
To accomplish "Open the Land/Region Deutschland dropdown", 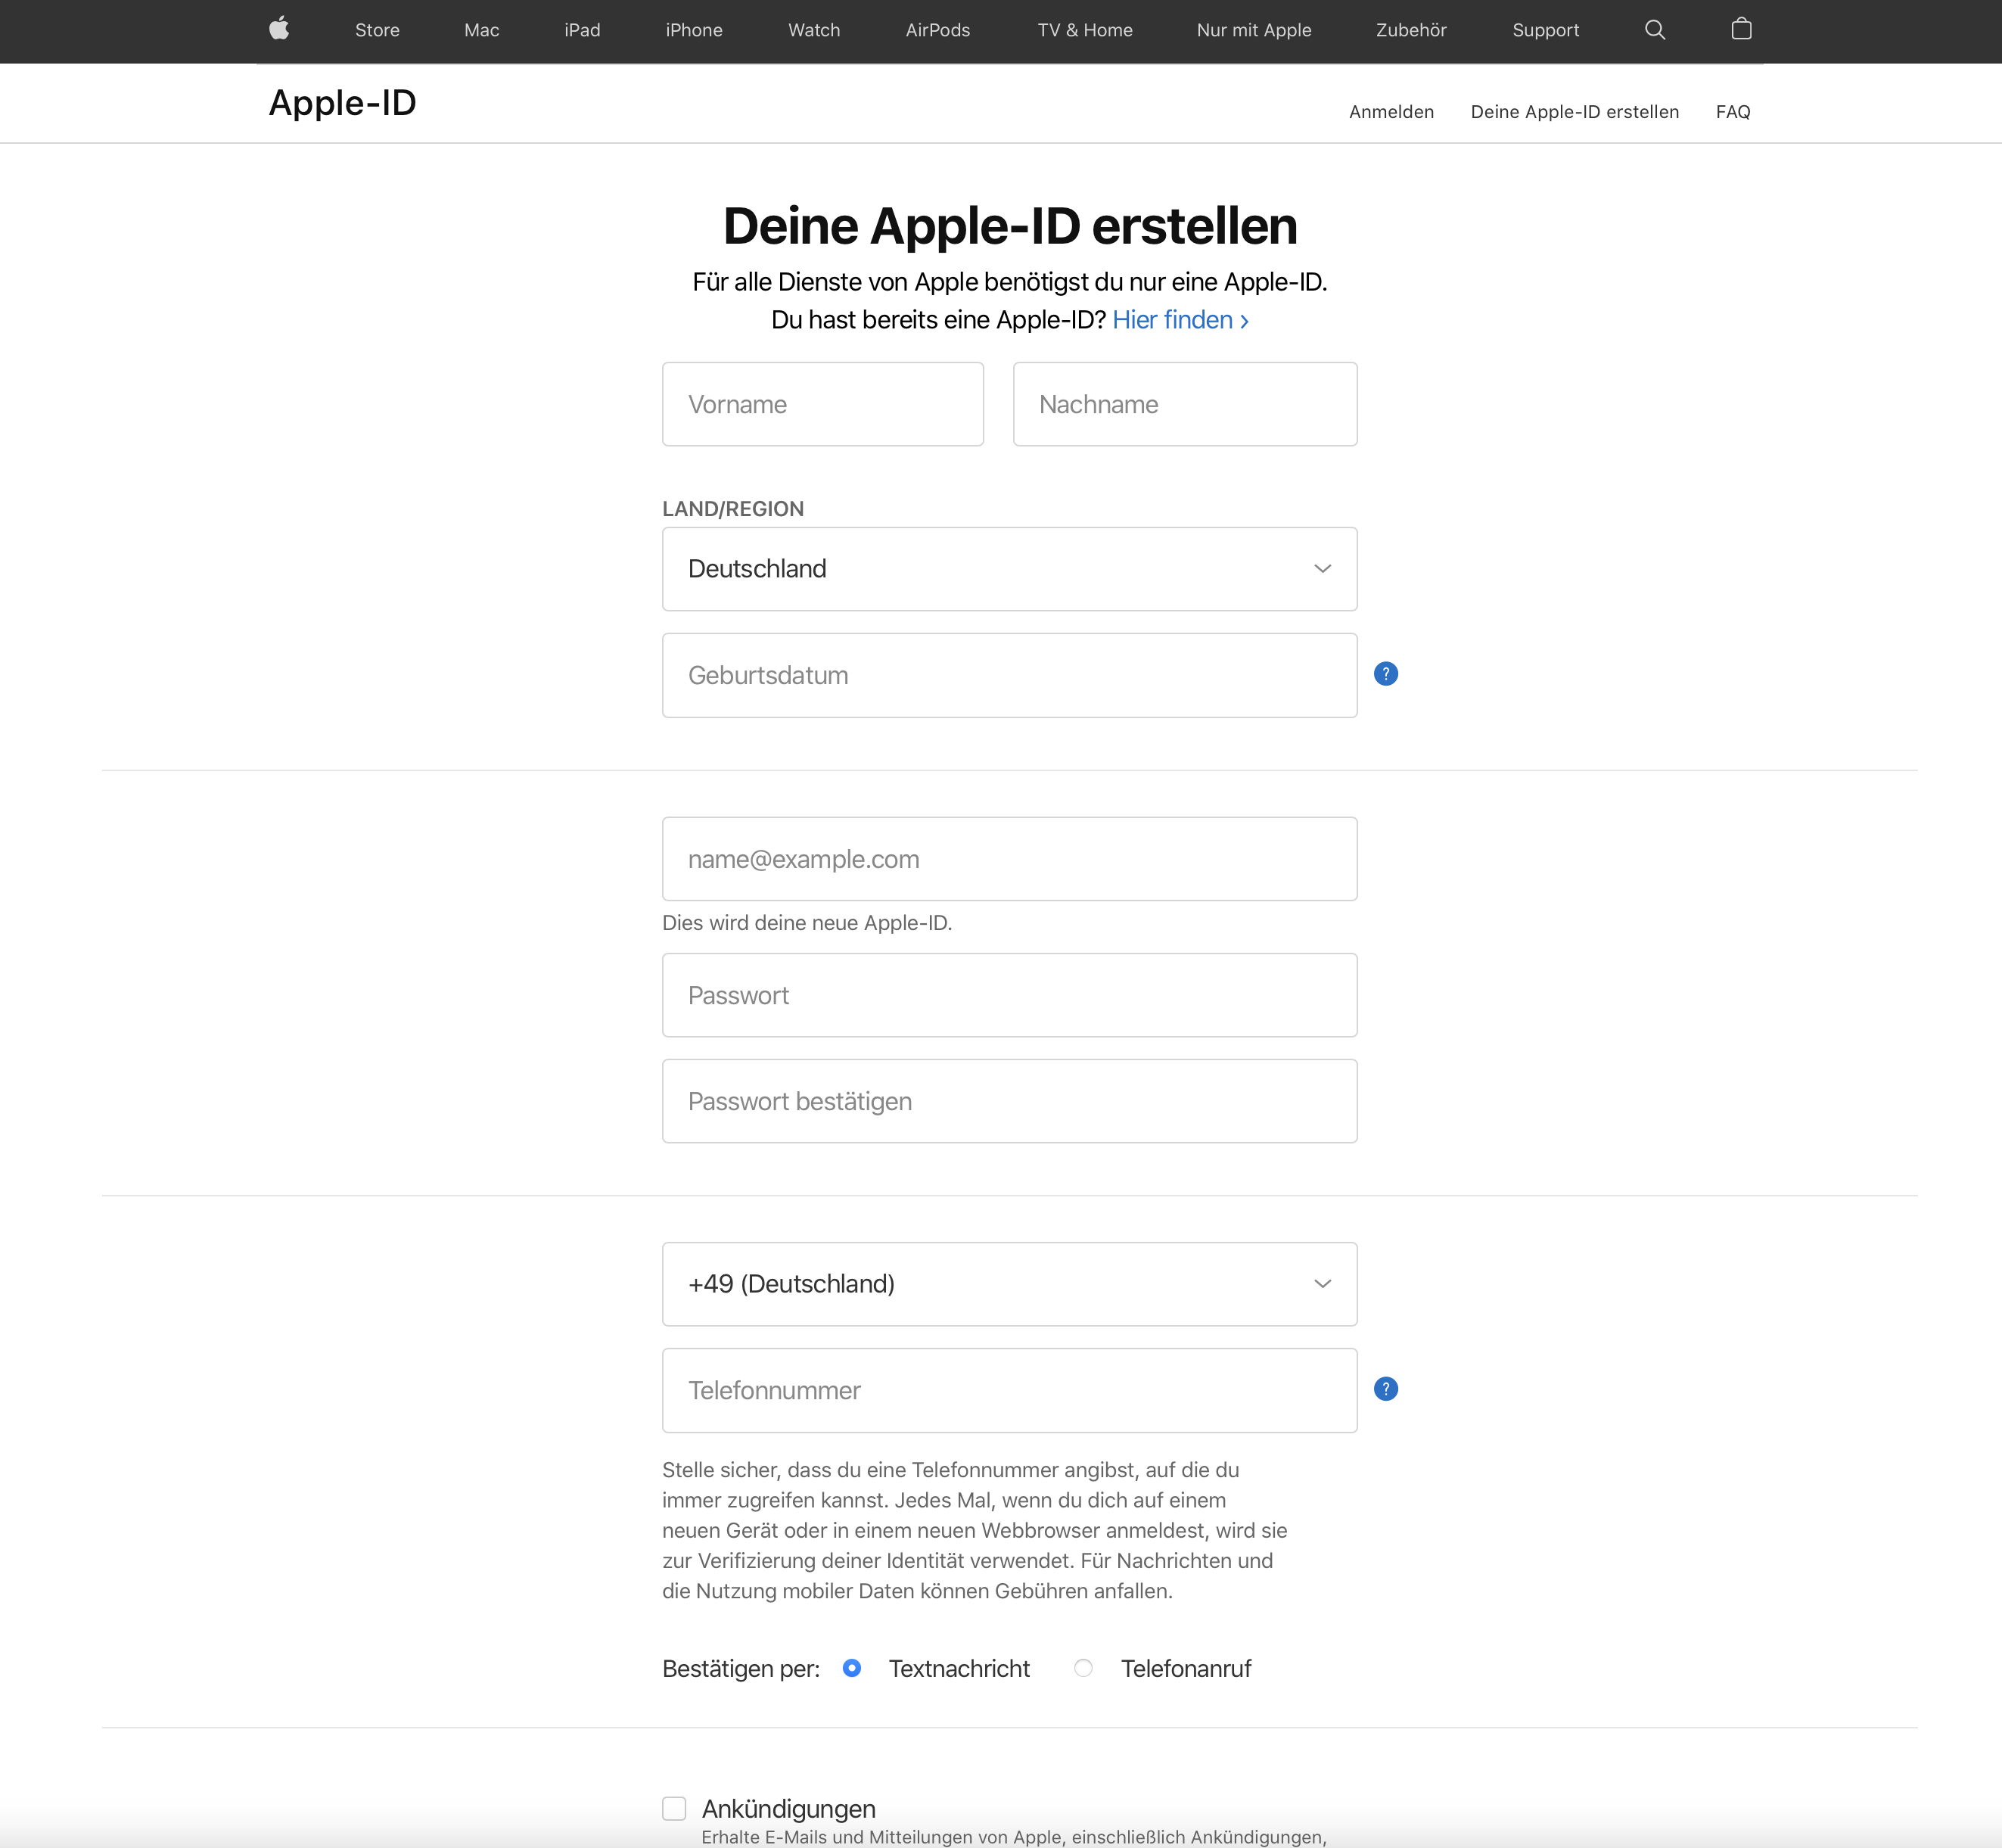I will point(1009,569).
